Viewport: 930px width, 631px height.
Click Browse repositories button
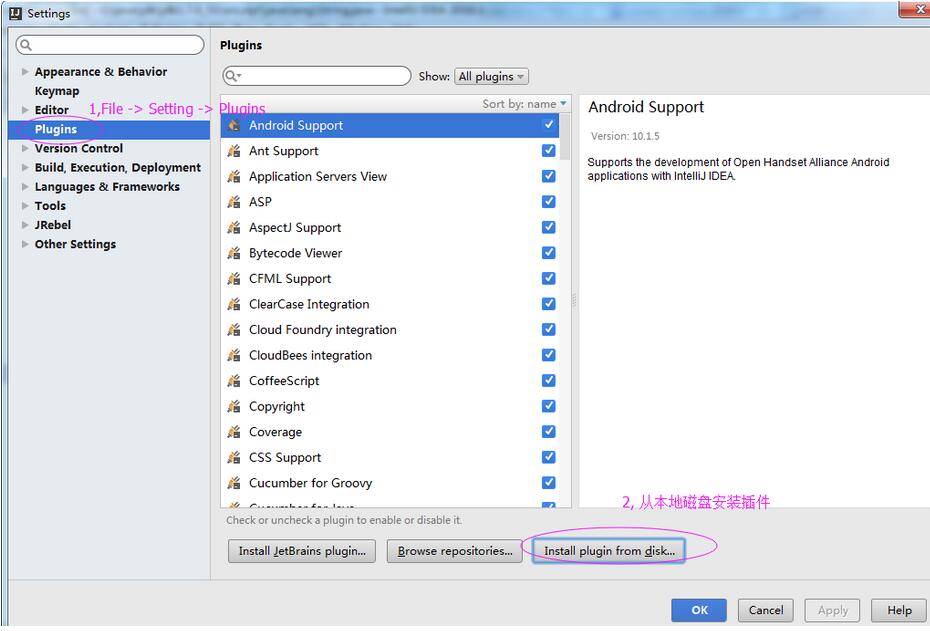pos(455,551)
